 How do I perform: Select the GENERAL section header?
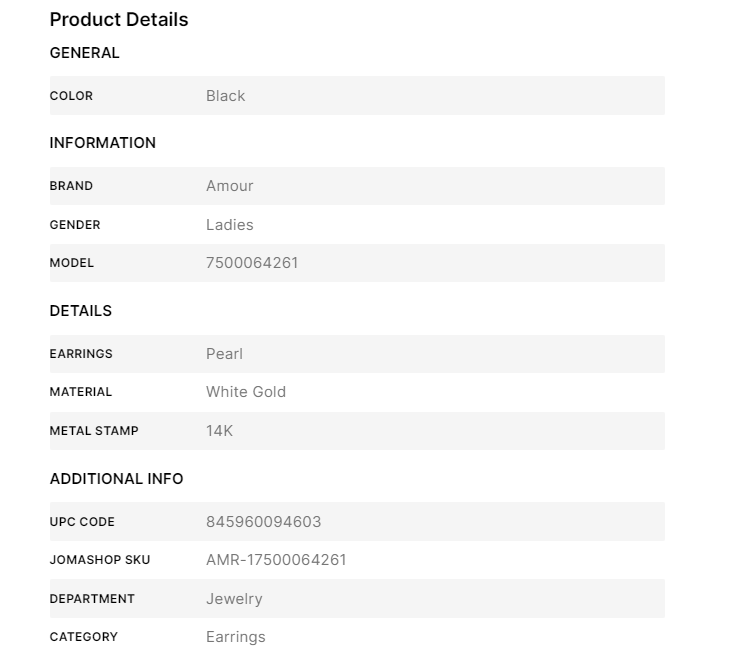(84, 53)
